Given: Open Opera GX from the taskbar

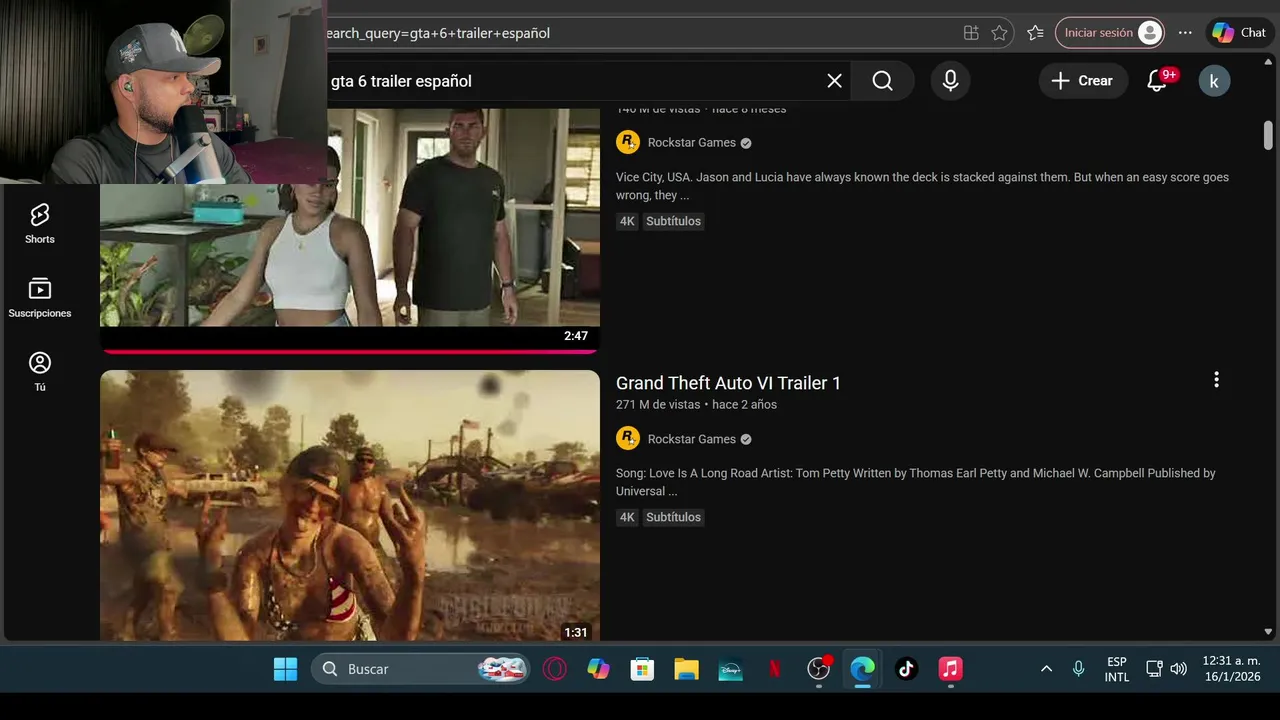Looking at the screenshot, I should click(554, 669).
